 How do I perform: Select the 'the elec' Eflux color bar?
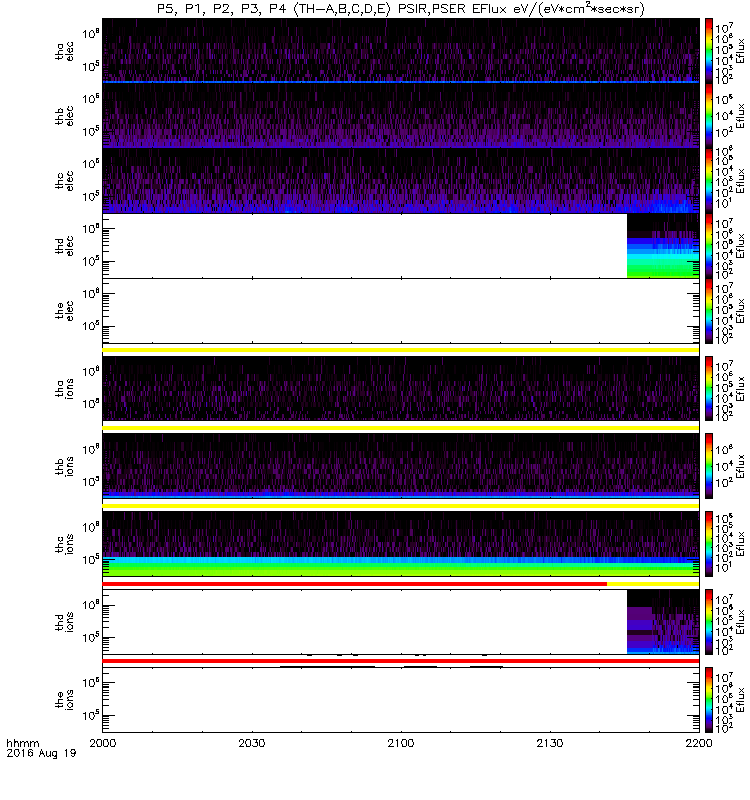(709, 311)
